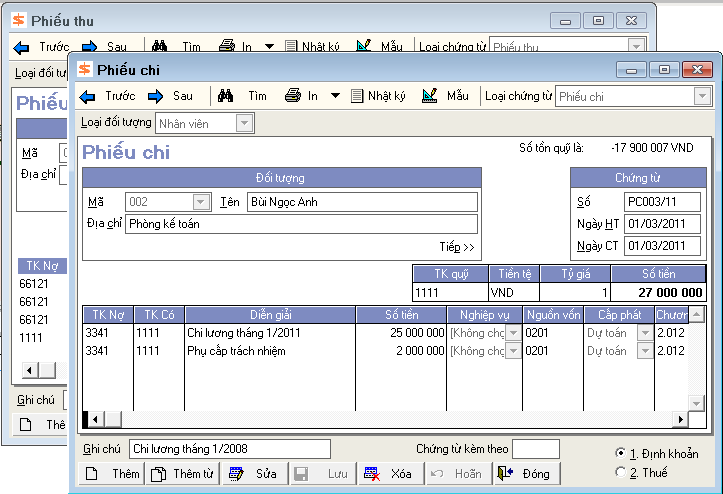Expand Loại chứng từ Phiếu chi dropdown

coord(702,96)
